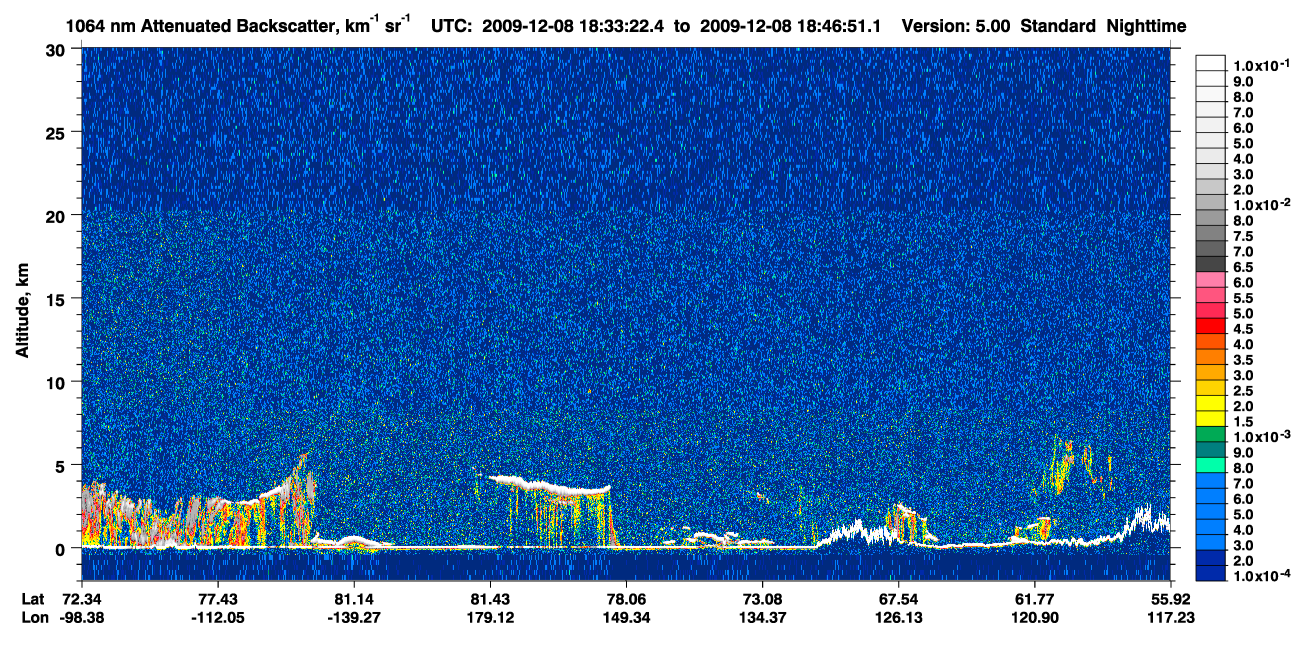1300x667 pixels.
Task: Click the longitude value '120.90'
Action: coord(1034,617)
